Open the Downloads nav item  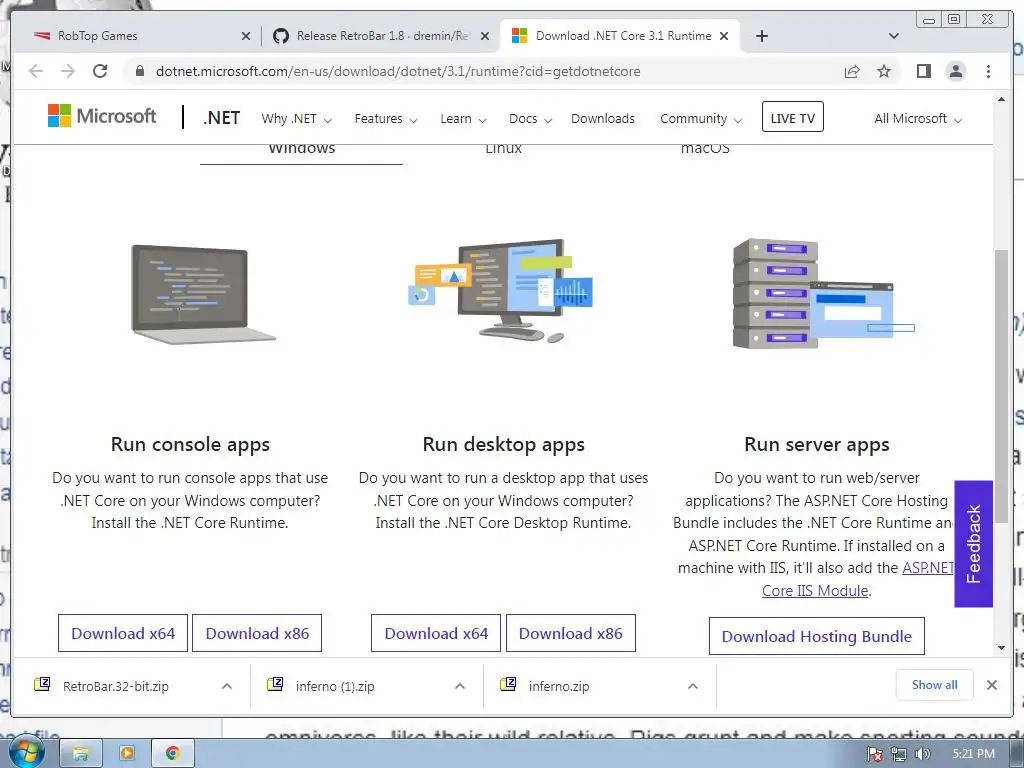603,119
